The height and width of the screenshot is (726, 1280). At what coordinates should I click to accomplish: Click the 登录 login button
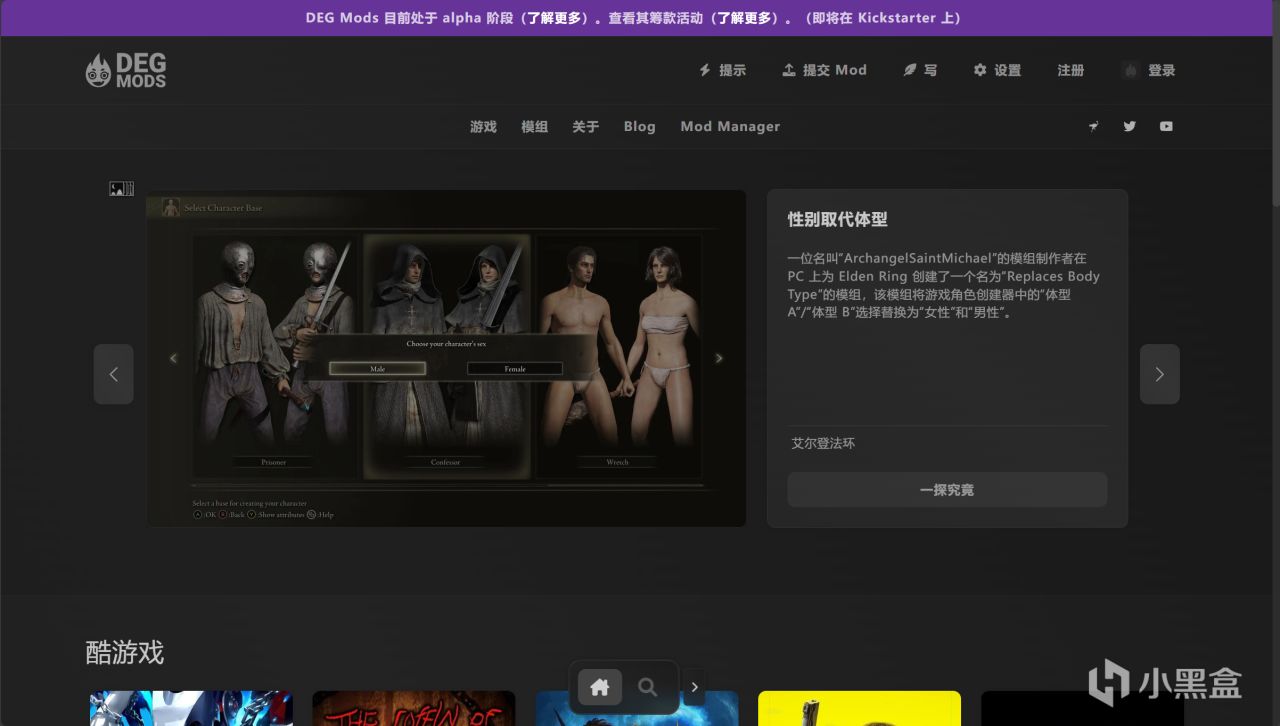[1149, 70]
